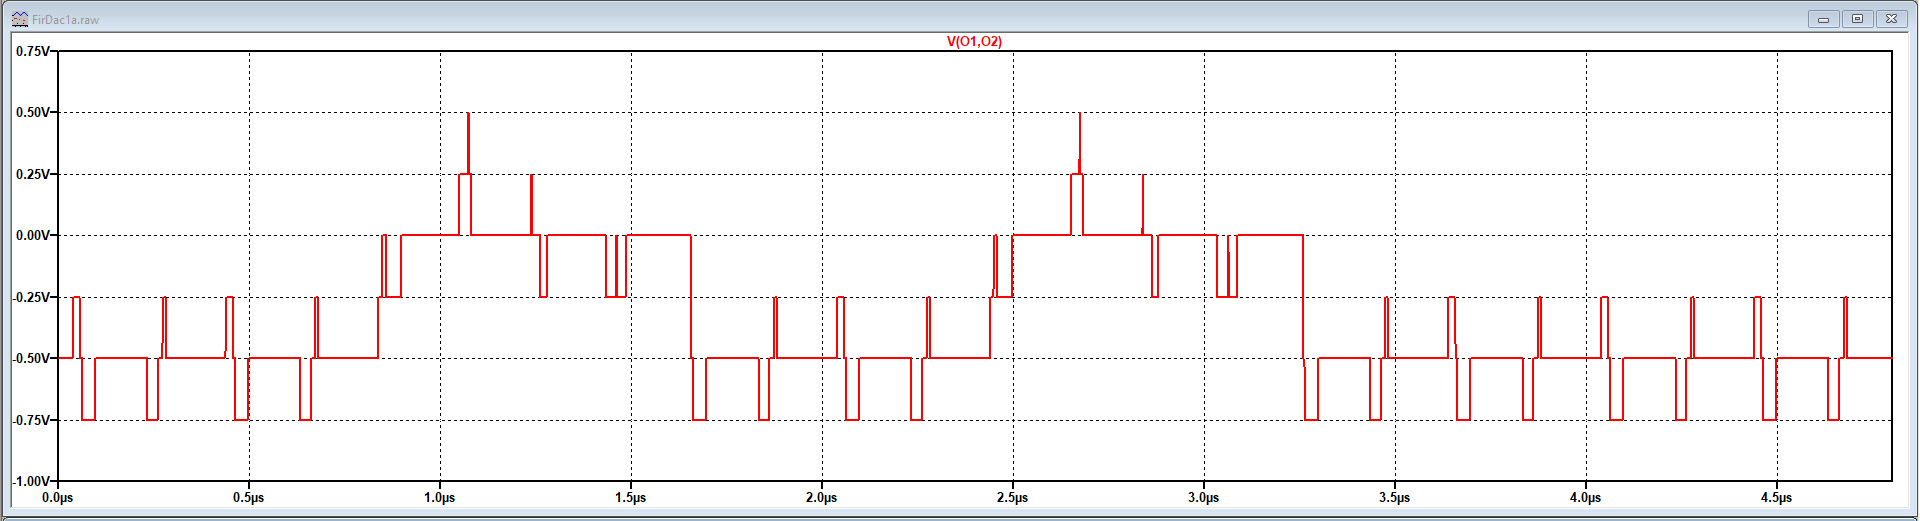Click the -0.75V vertical axis label
1920x521 pixels.
coord(30,420)
